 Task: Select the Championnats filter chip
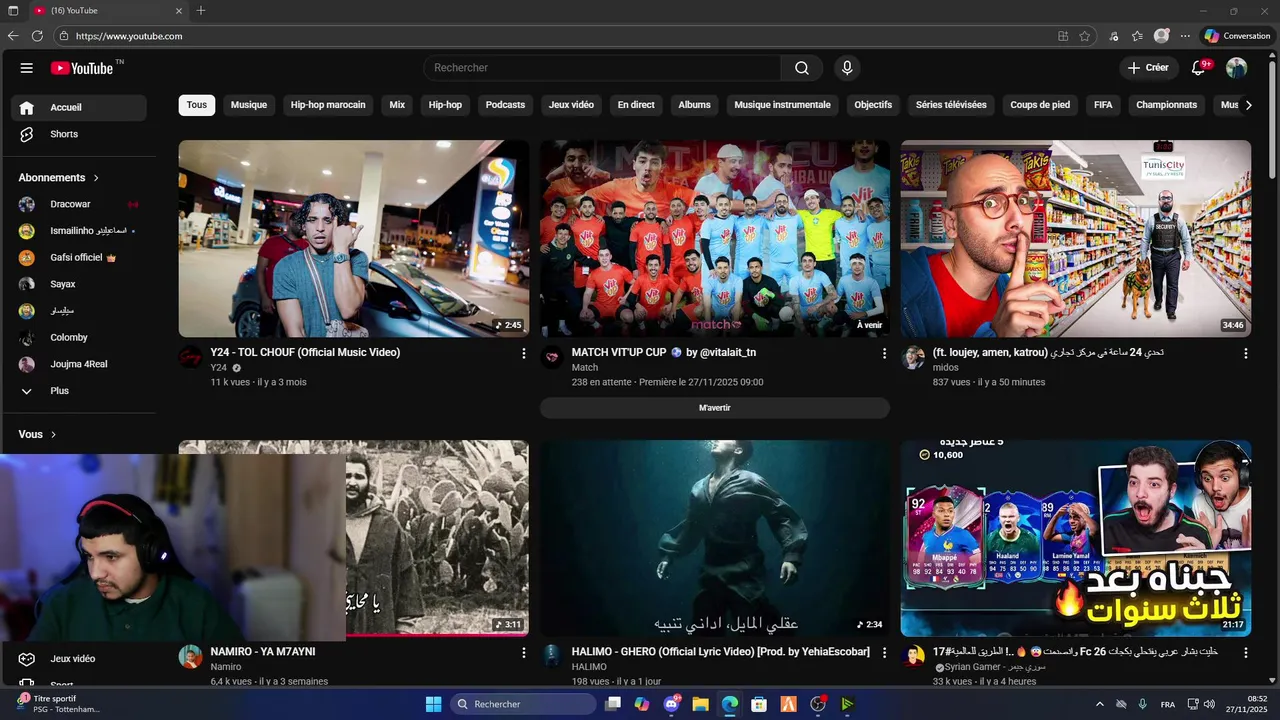coord(1166,105)
